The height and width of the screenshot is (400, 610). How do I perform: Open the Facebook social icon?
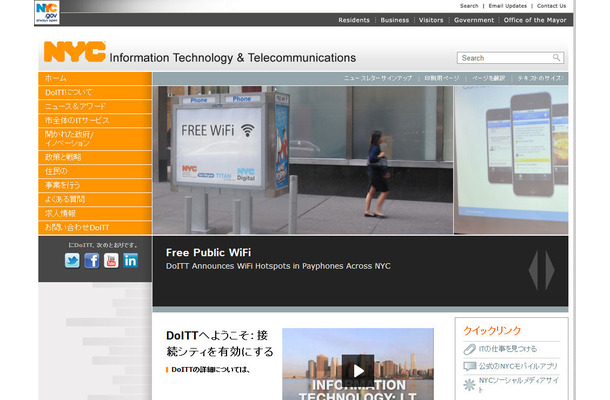[x=92, y=260]
